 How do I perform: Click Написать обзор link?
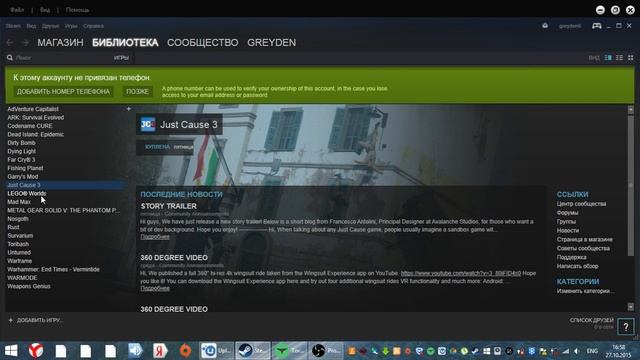[578, 266]
